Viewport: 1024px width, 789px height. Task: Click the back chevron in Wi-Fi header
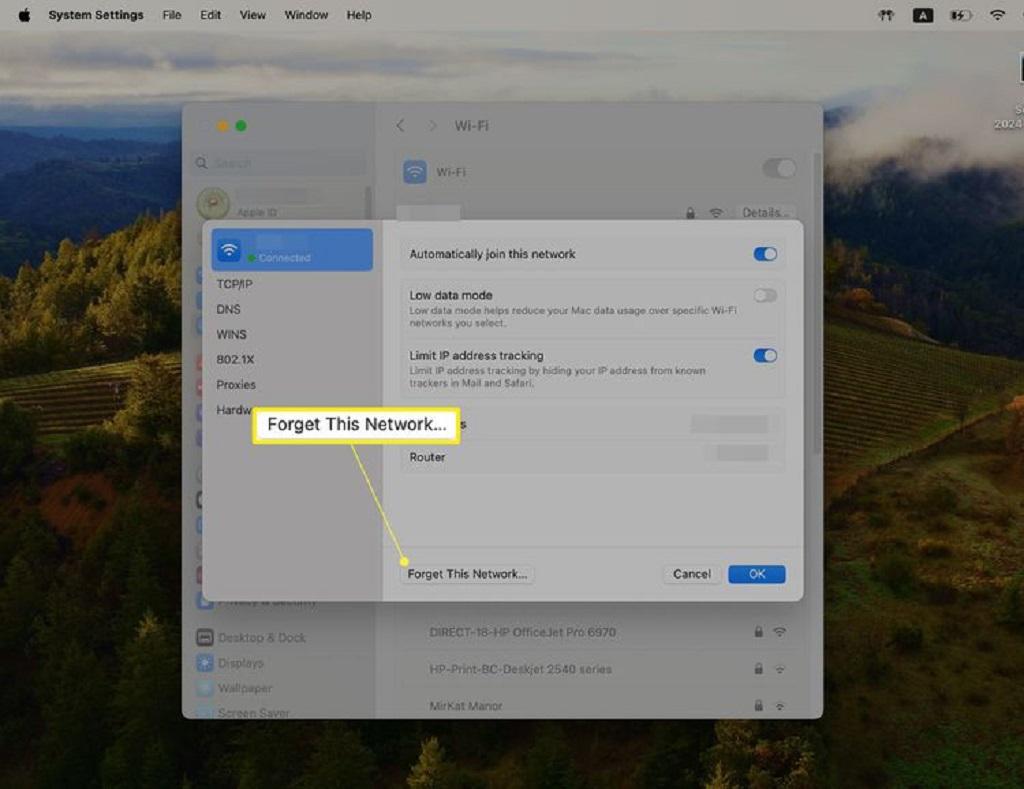400,125
